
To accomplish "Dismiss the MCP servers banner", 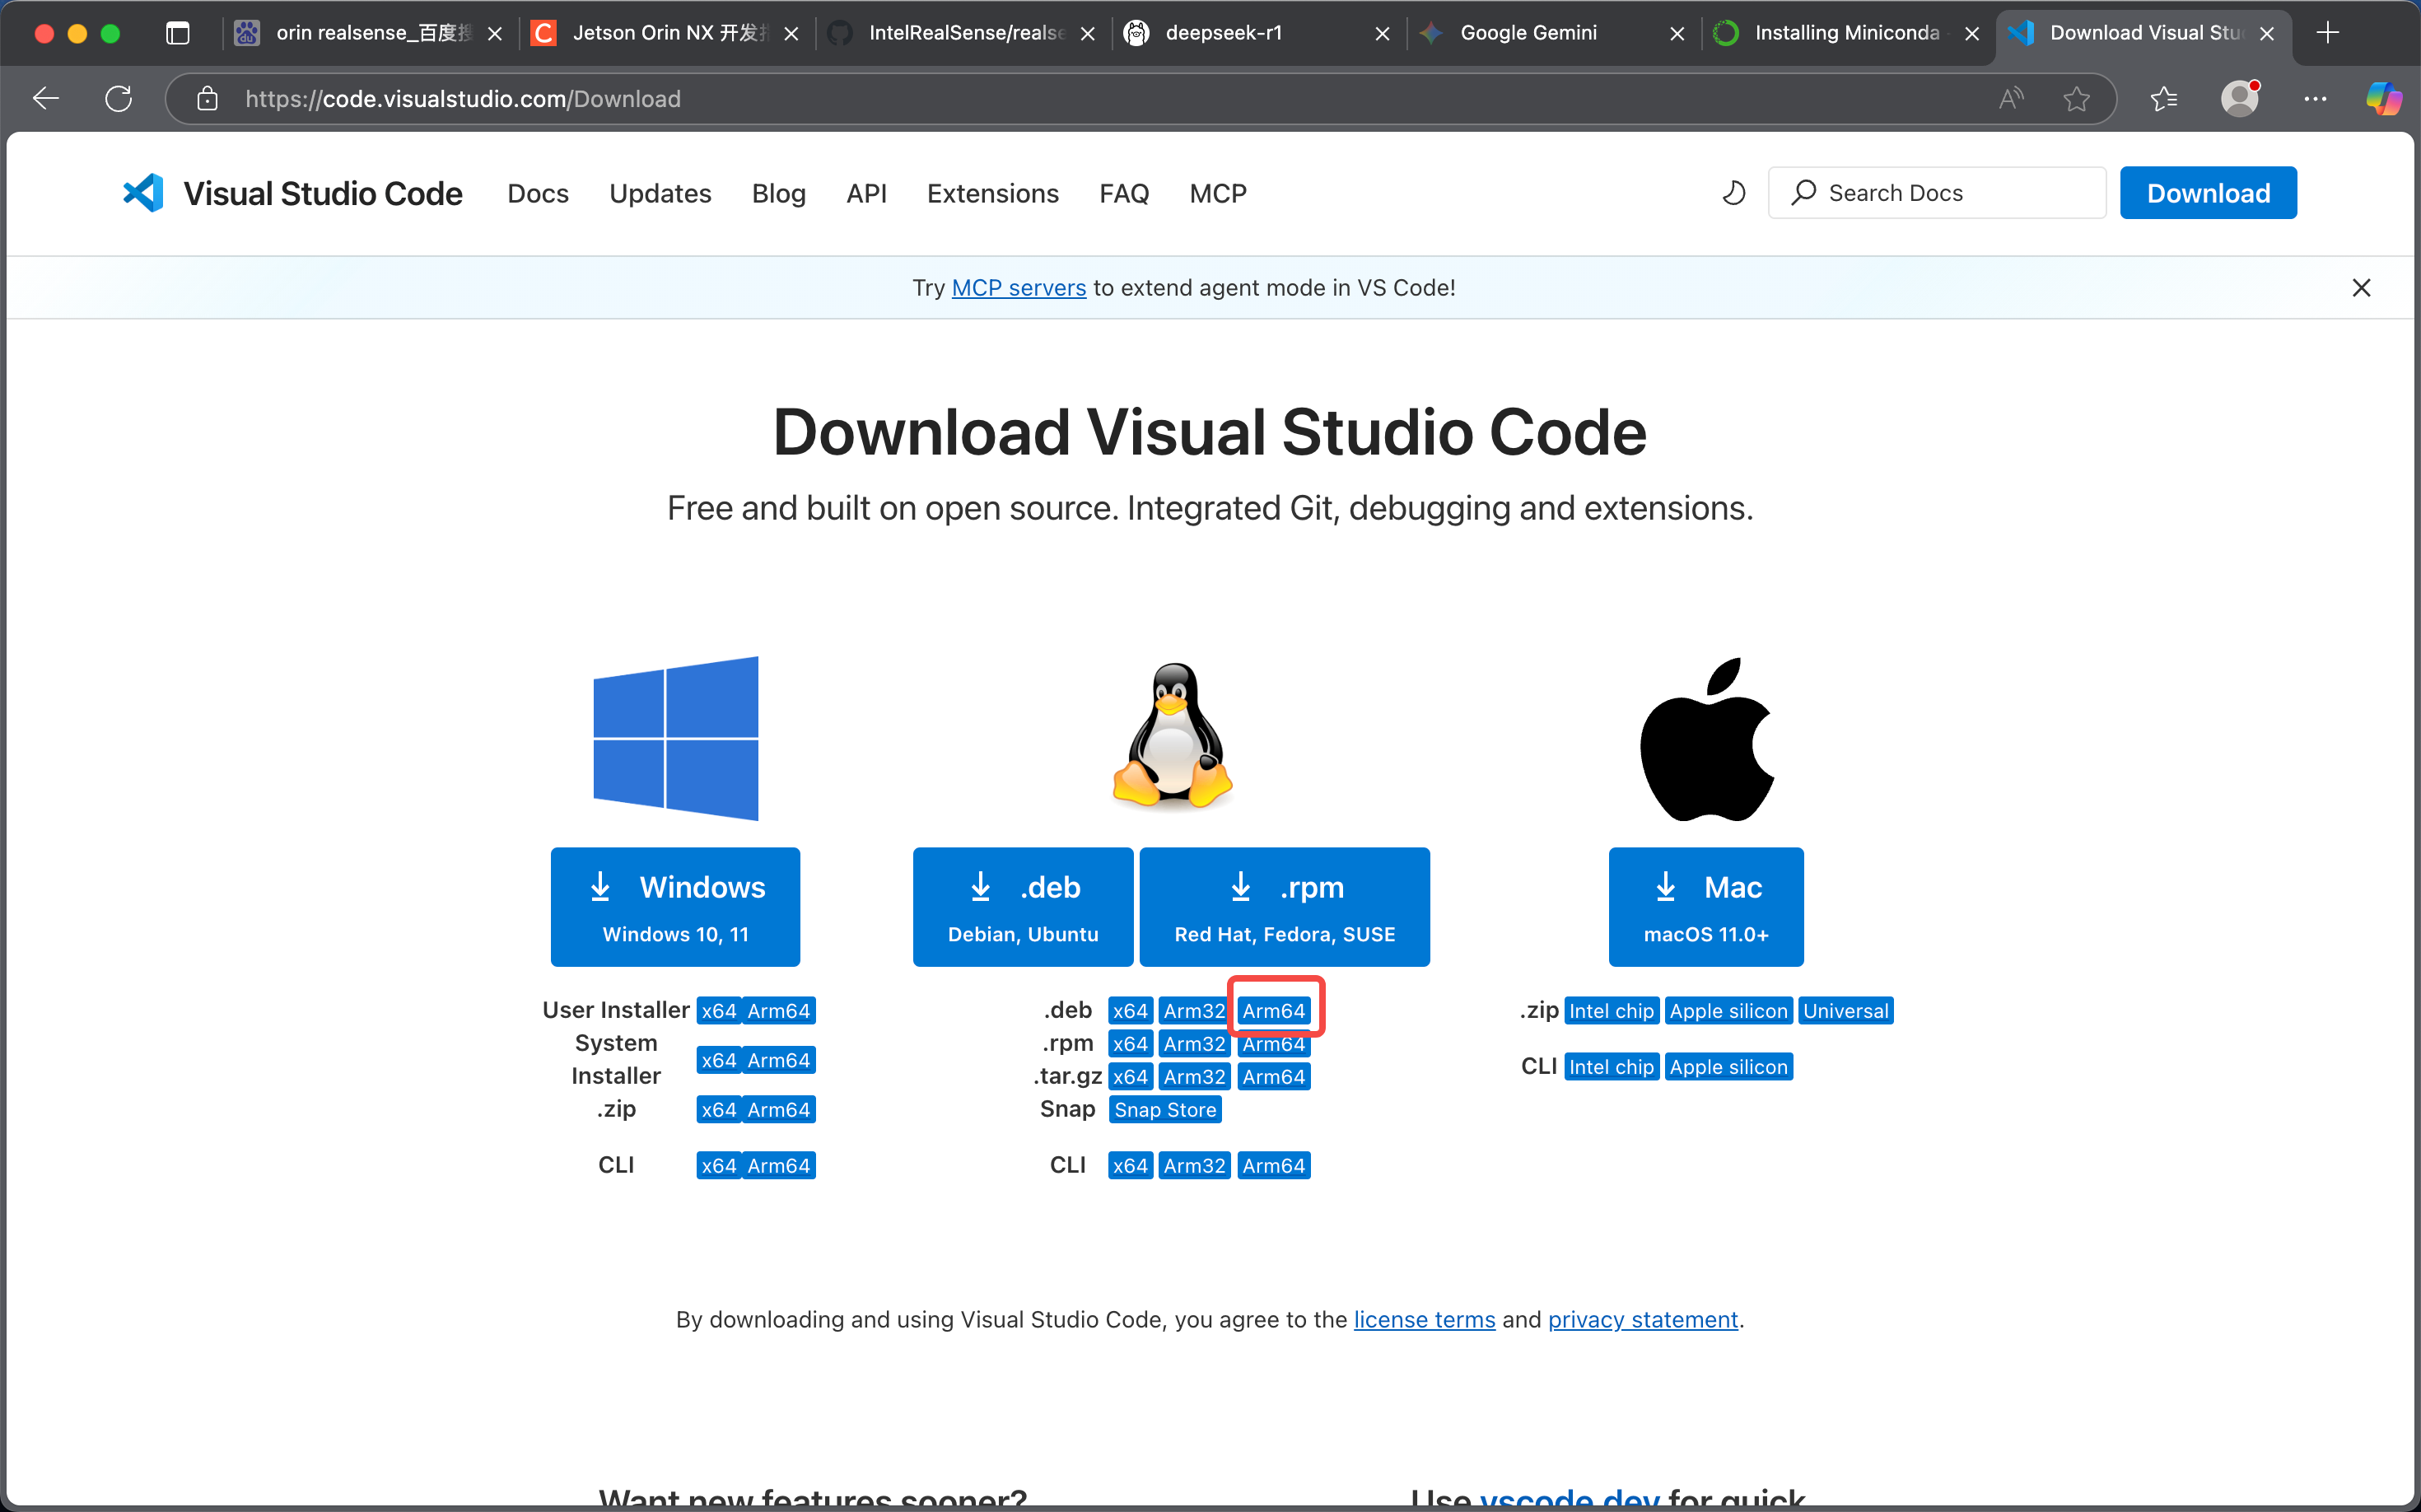I will [2362, 288].
